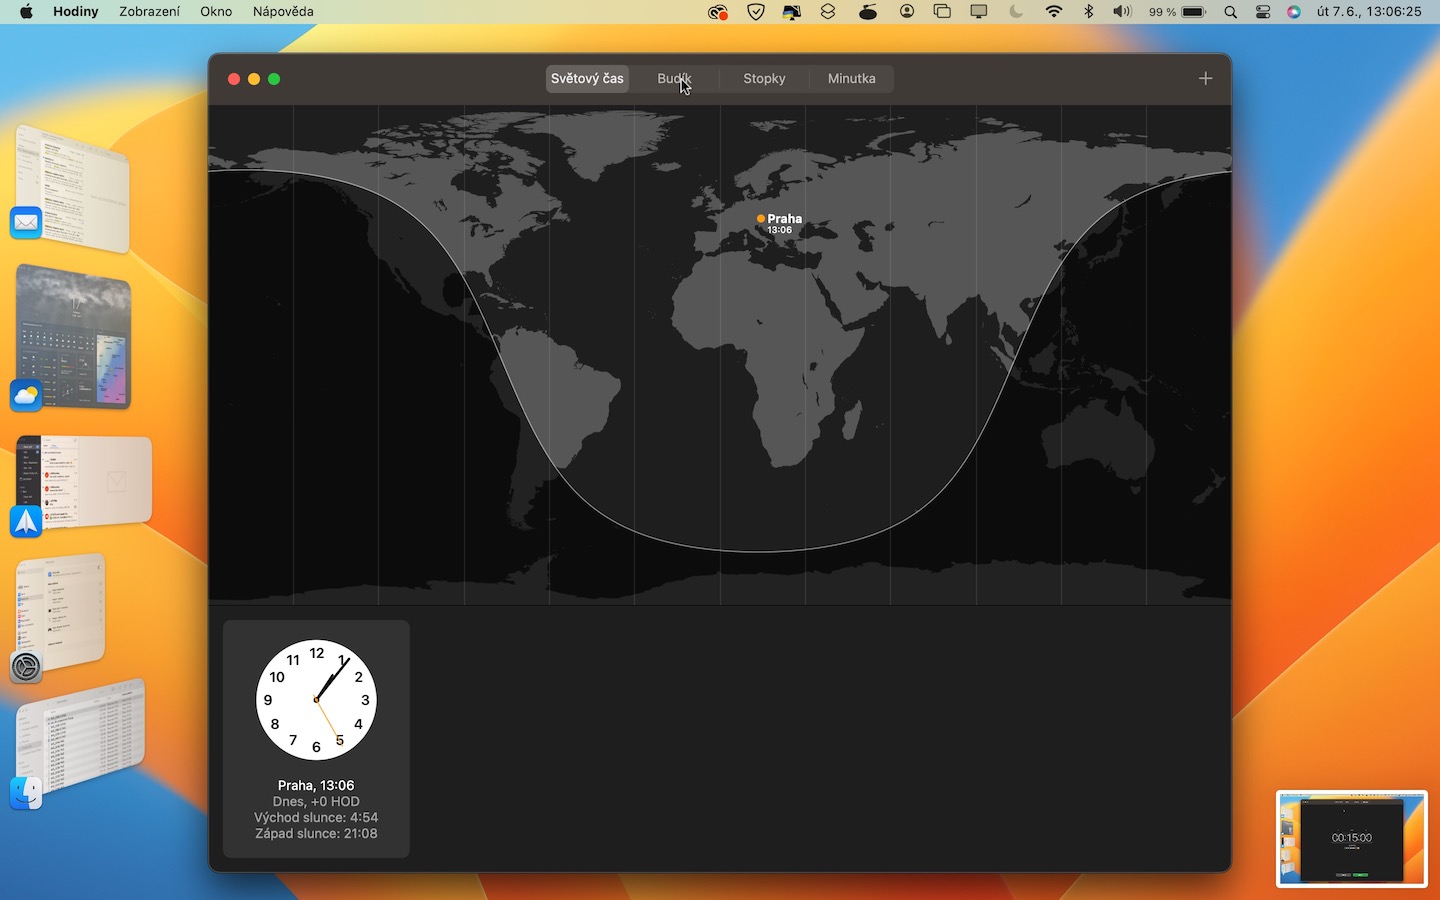
Task: Click the 'Praha, 13:06' clock label
Action: click(x=316, y=786)
